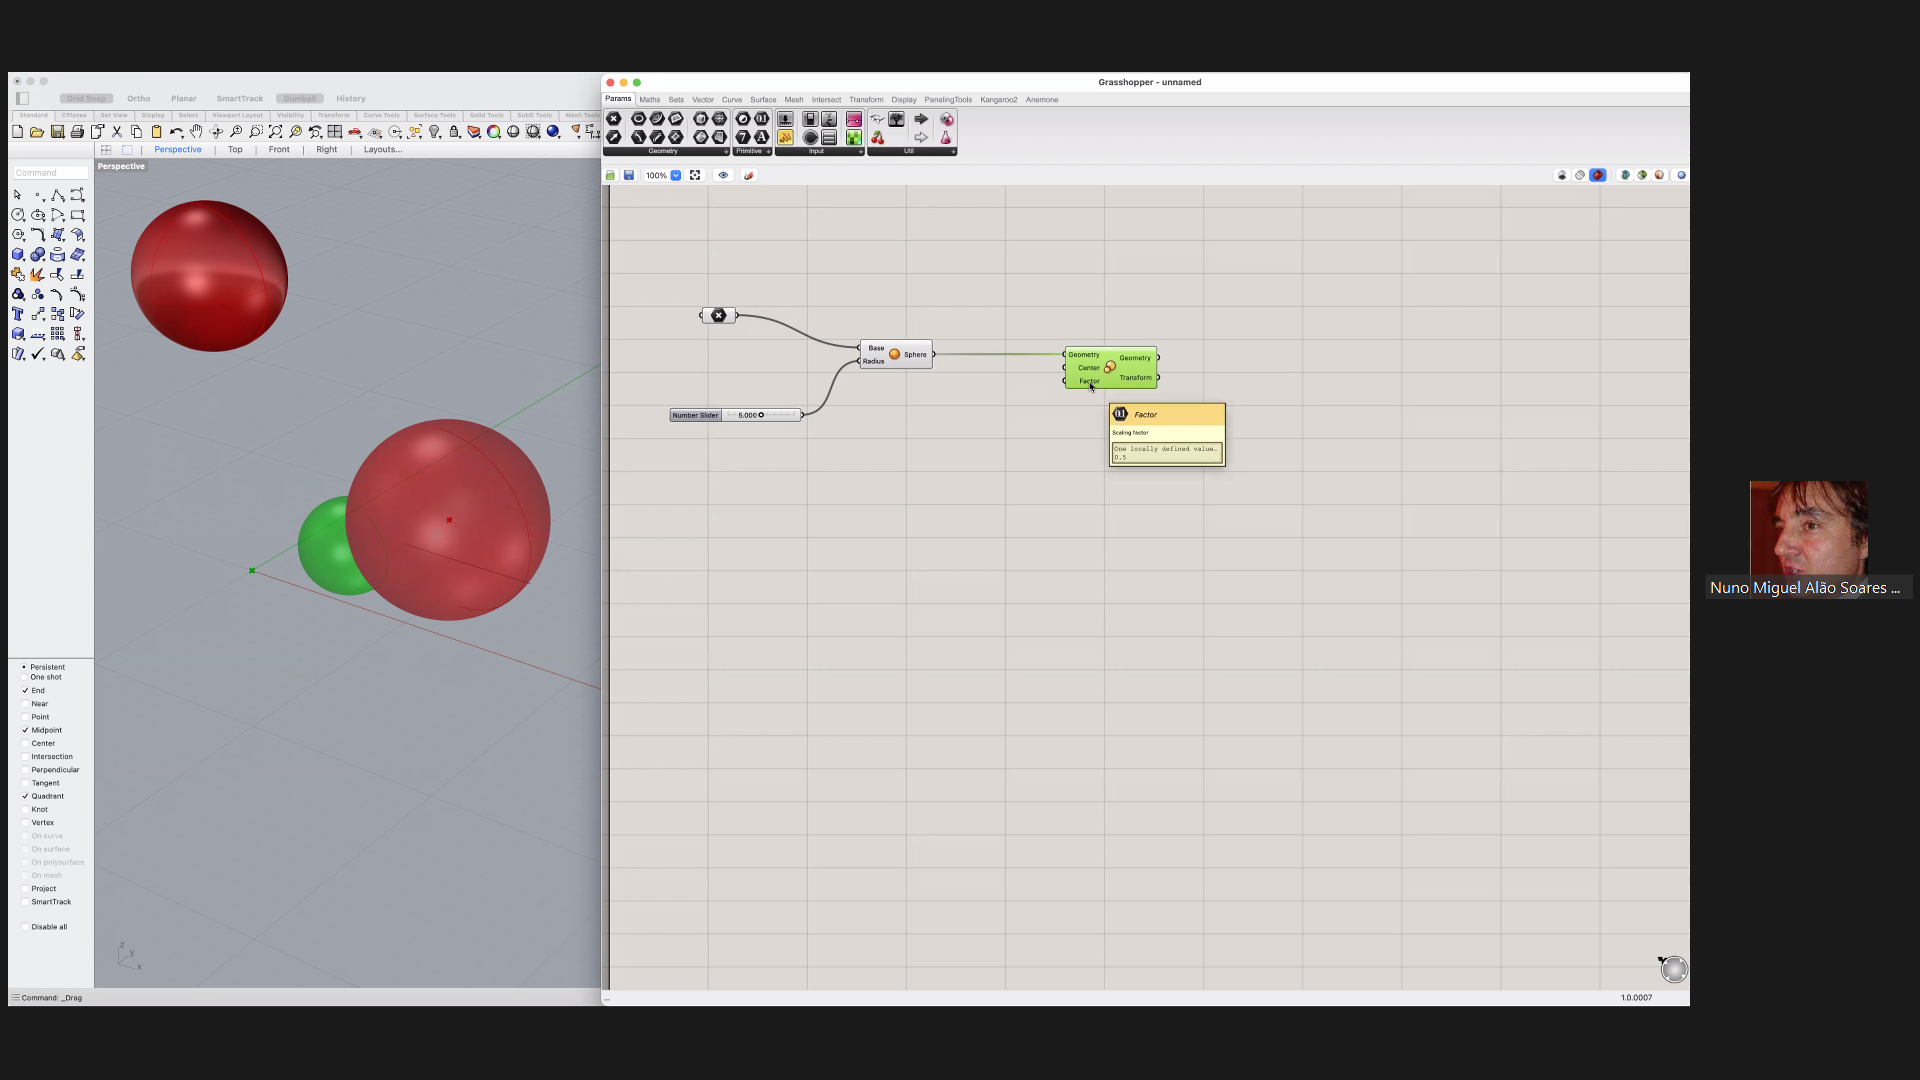Click the cherry picker icon in Util panel
Screen dimensions: 1920x1080
click(x=878, y=138)
